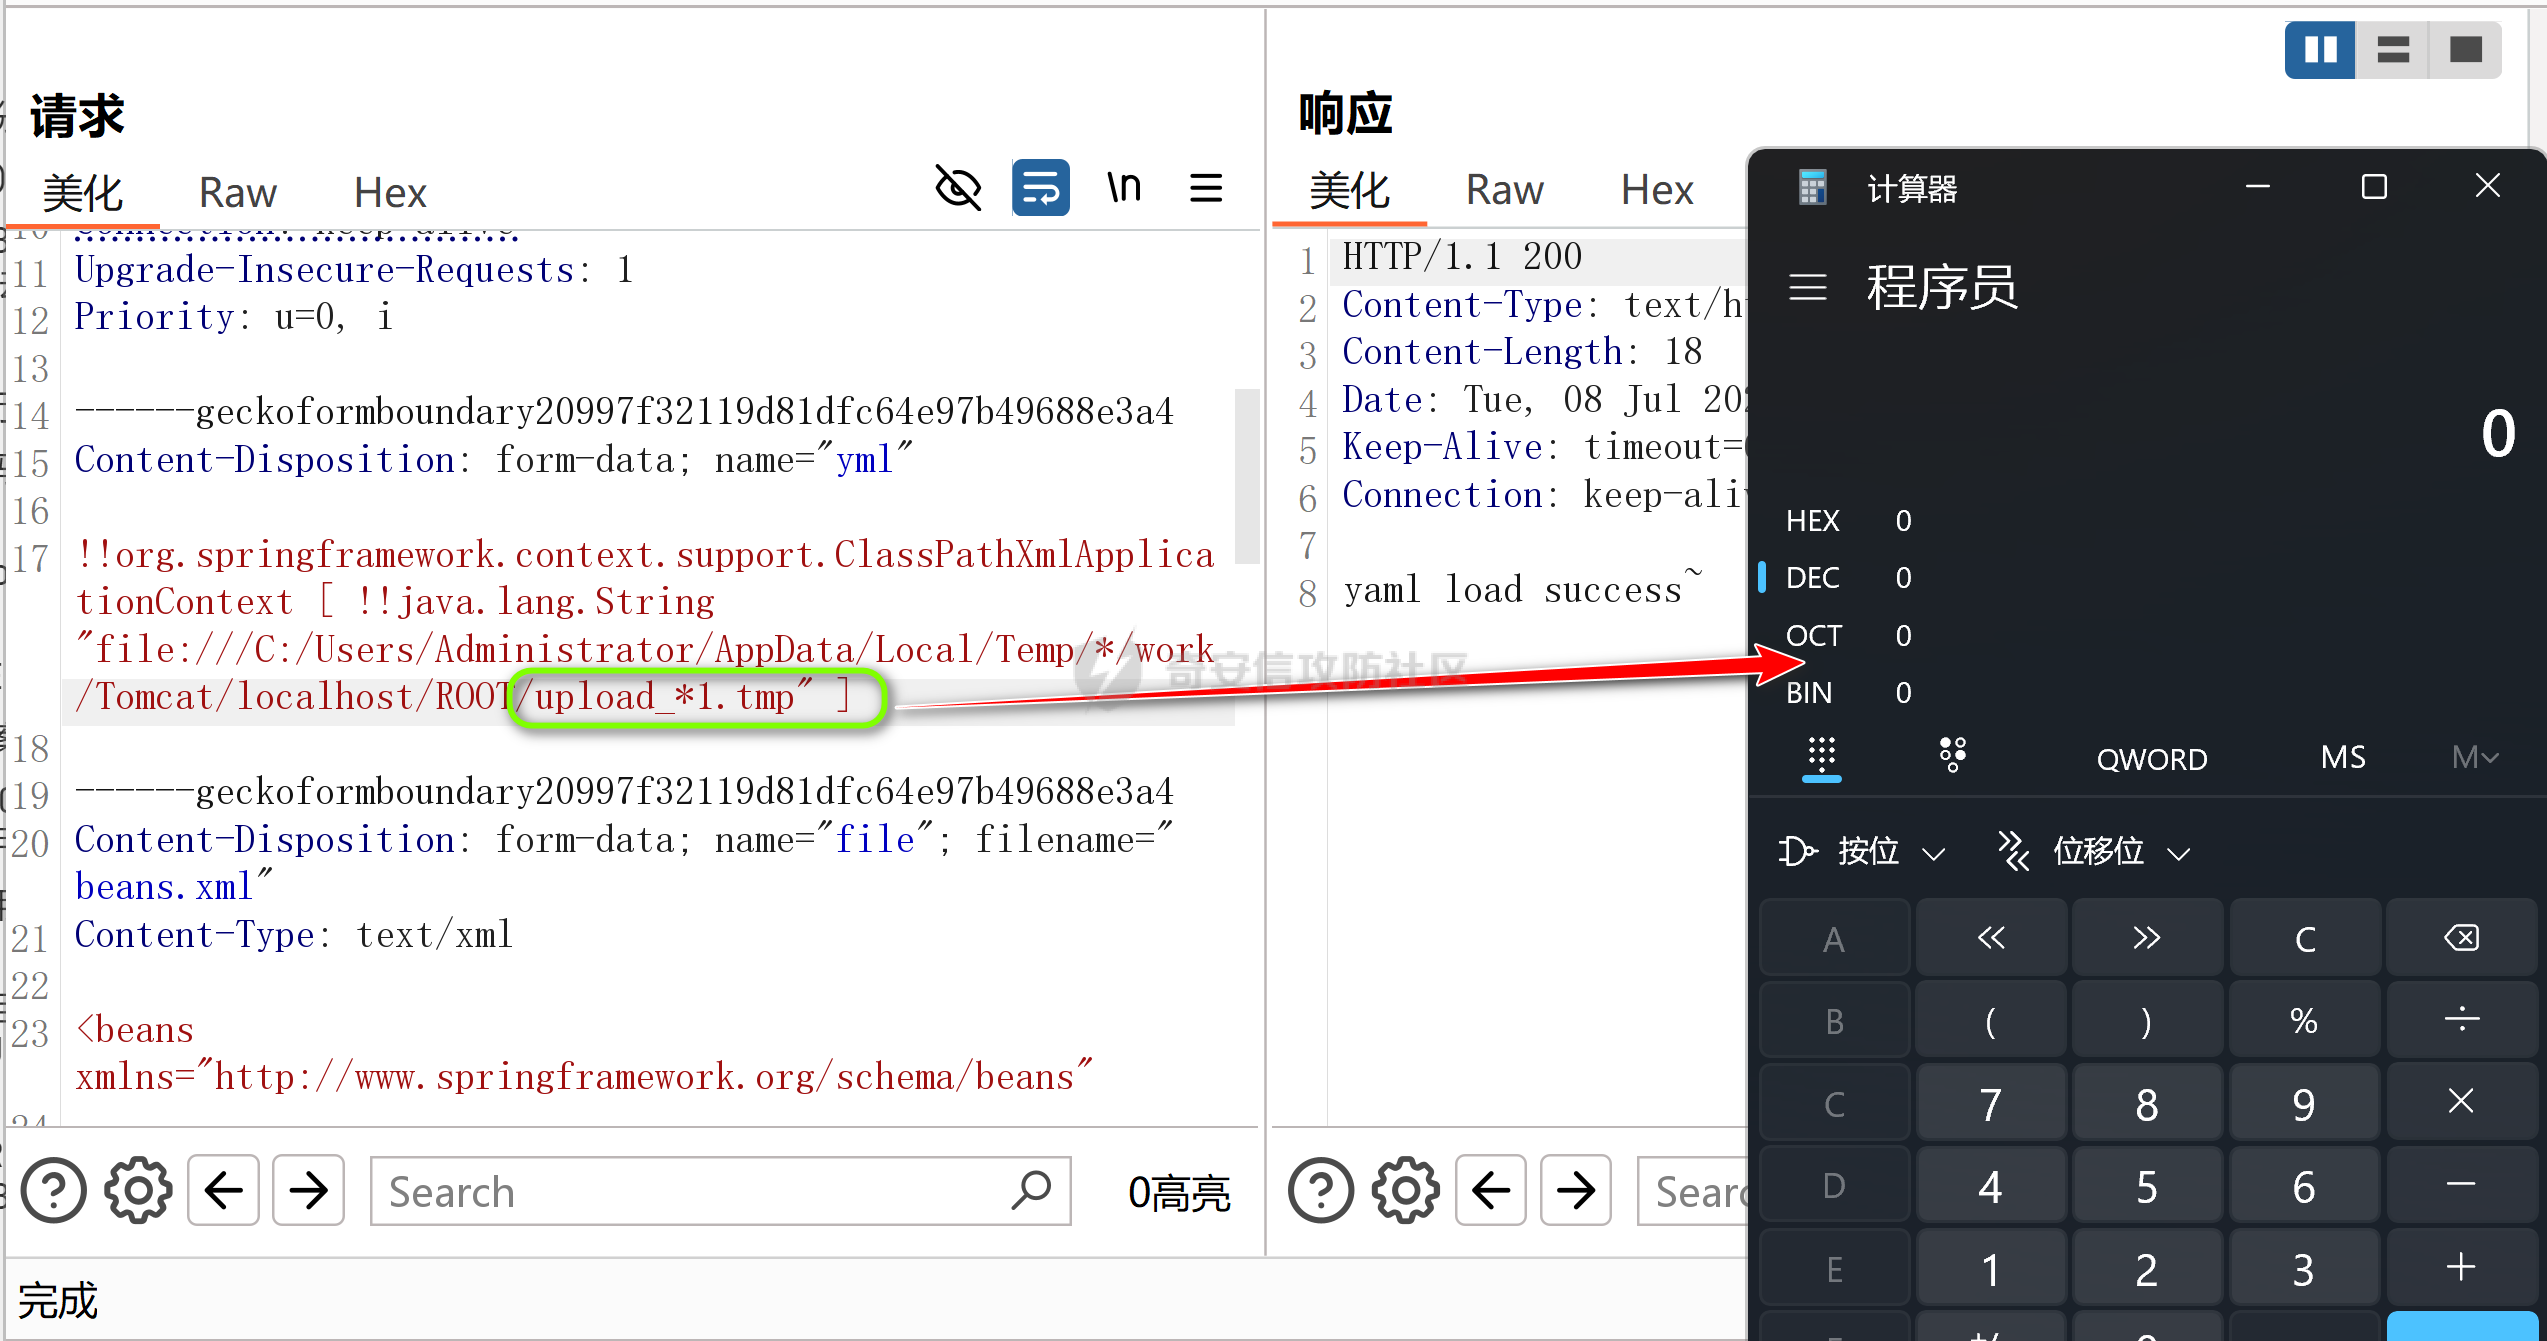Screen dimensions: 2547x1341
Task: Toggle line wrap icon in request panel
Action: click(x=1041, y=187)
